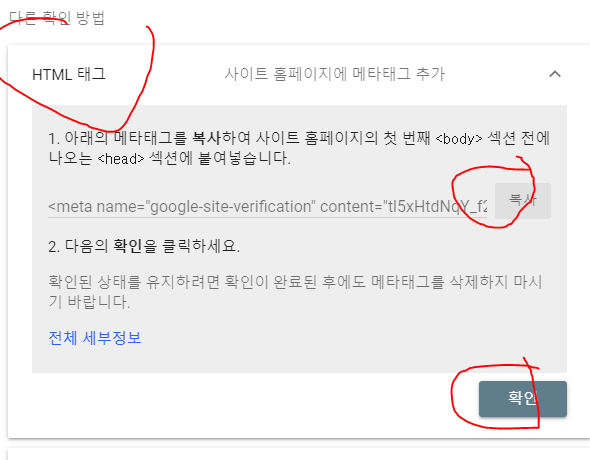Click the 다른 확인 방법 heading
The width and height of the screenshot is (590, 460).
click(x=57, y=18)
